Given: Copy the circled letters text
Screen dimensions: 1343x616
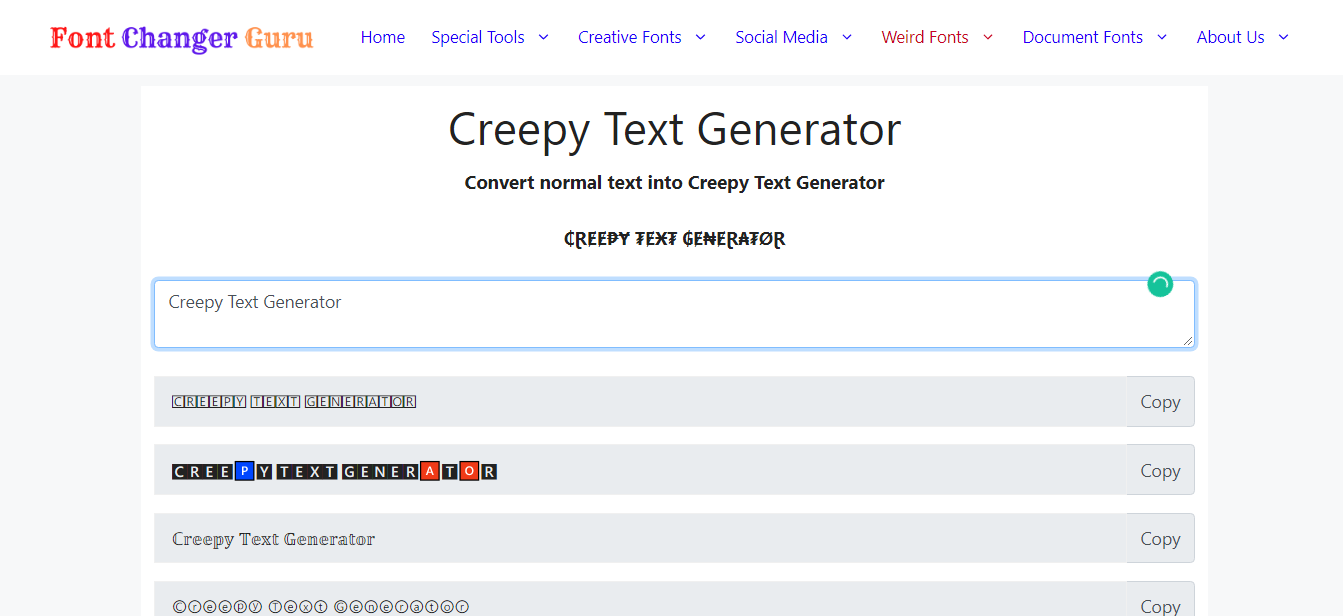Looking at the screenshot, I should pyautogui.click(x=1160, y=604).
